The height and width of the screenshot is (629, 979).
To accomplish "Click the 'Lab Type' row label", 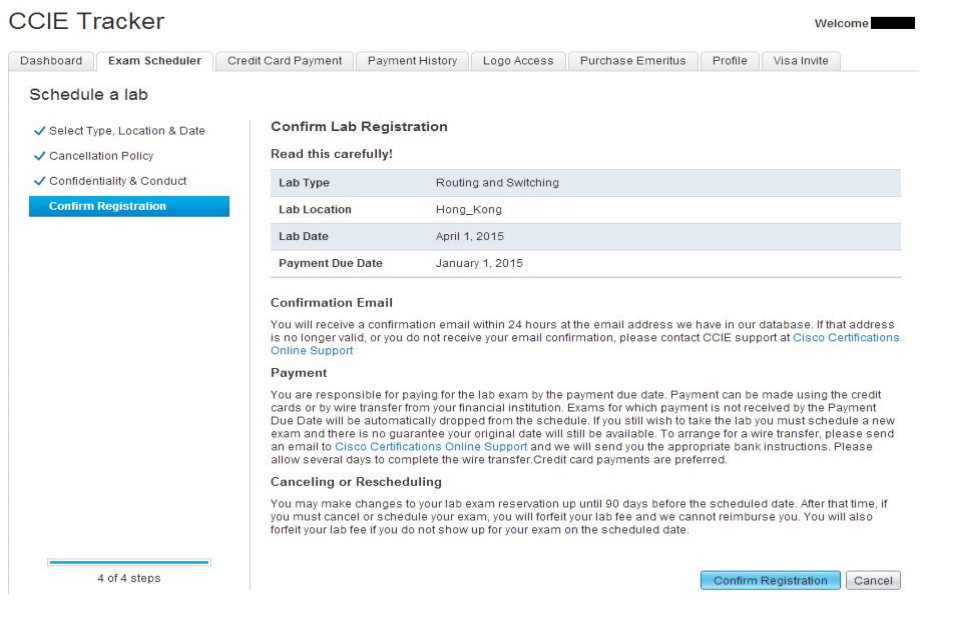I will click(x=304, y=182).
